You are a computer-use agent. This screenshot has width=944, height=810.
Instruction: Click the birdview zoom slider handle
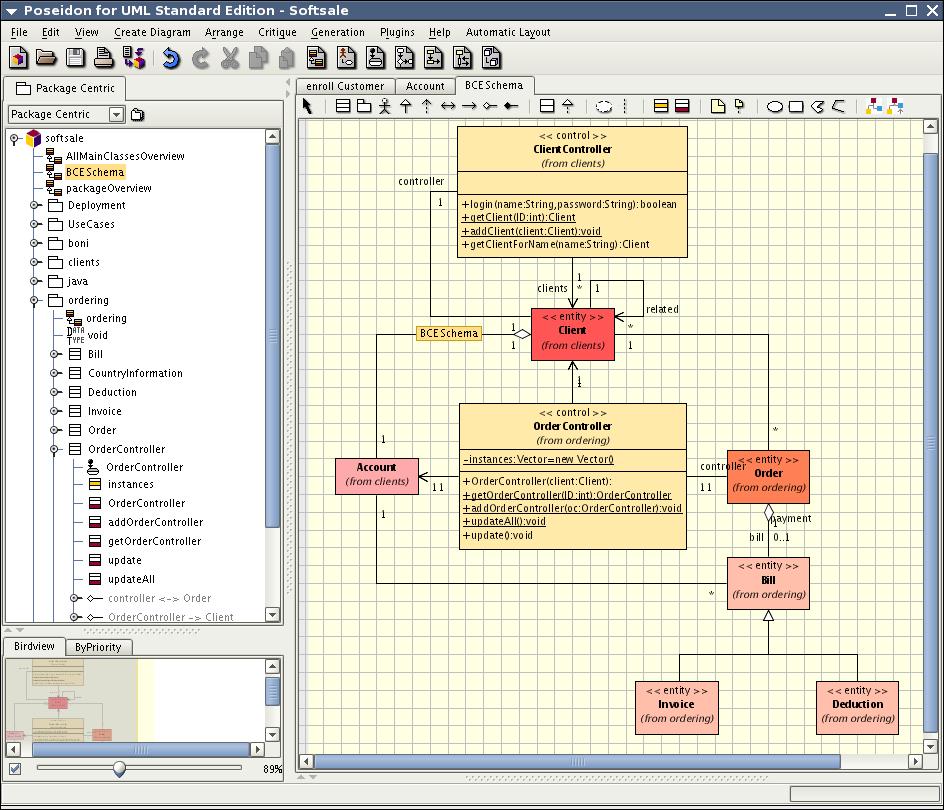[120, 768]
